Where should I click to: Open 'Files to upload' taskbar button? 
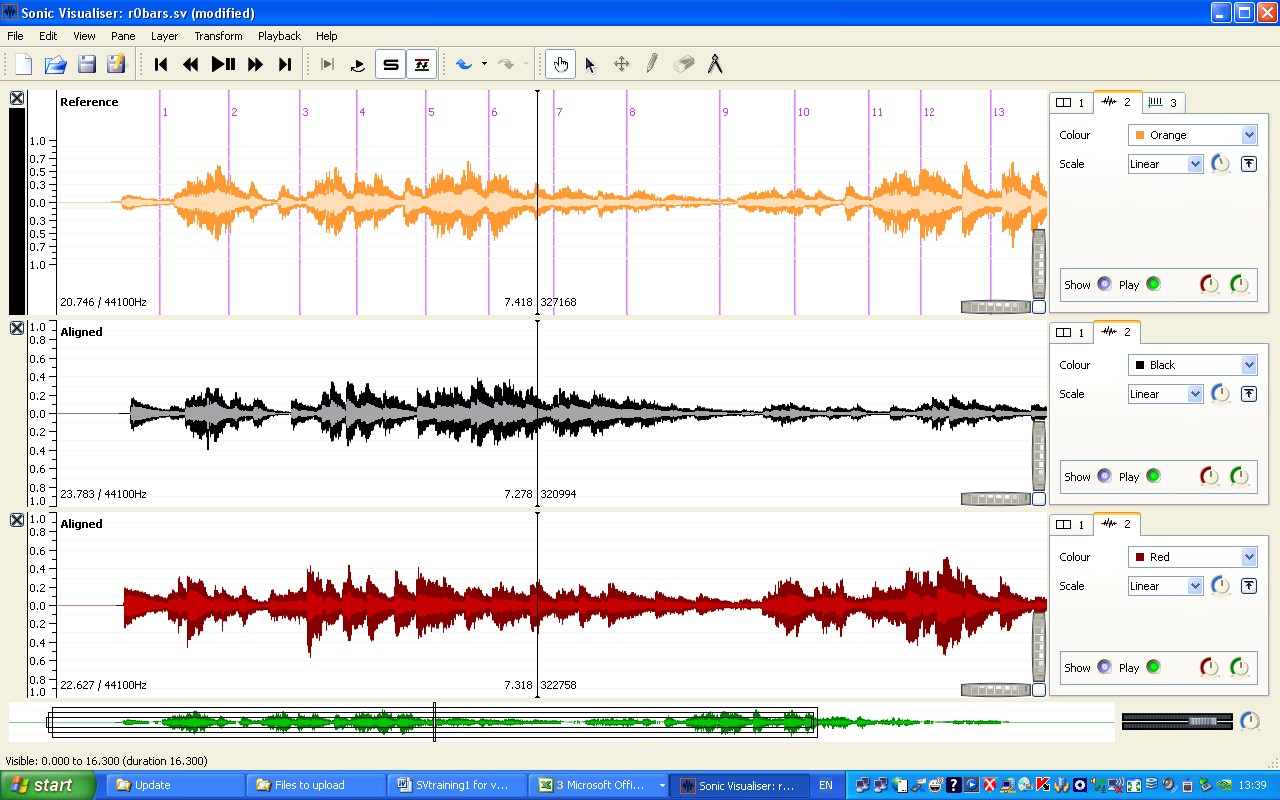click(315, 785)
